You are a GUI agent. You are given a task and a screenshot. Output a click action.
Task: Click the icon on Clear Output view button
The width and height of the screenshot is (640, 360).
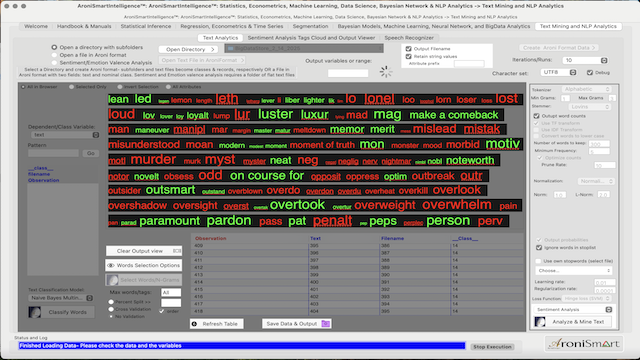coord(177,251)
